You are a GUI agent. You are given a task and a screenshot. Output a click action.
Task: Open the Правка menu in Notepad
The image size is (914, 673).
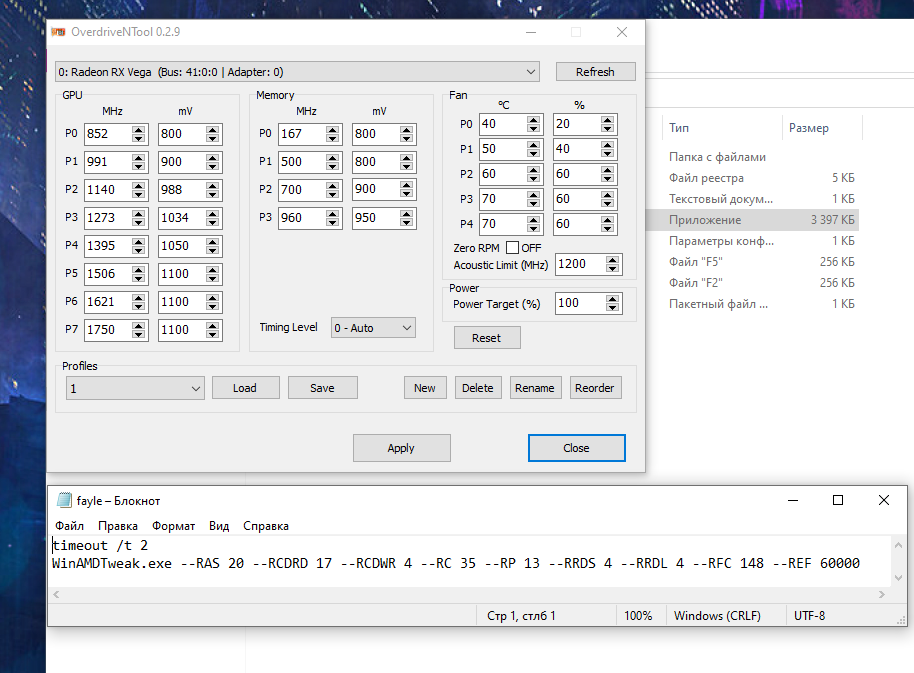click(x=118, y=526)
